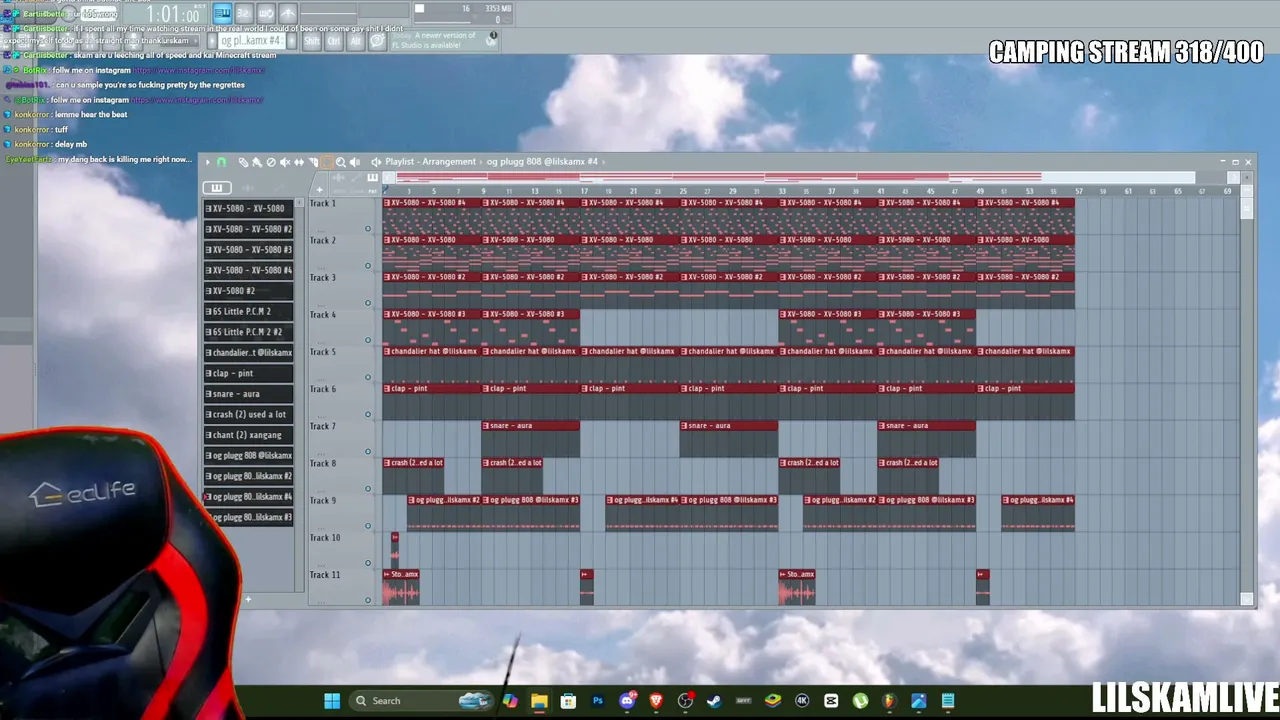
Task: Click the first audio clip on Track 11
Action: click(401, 587)
